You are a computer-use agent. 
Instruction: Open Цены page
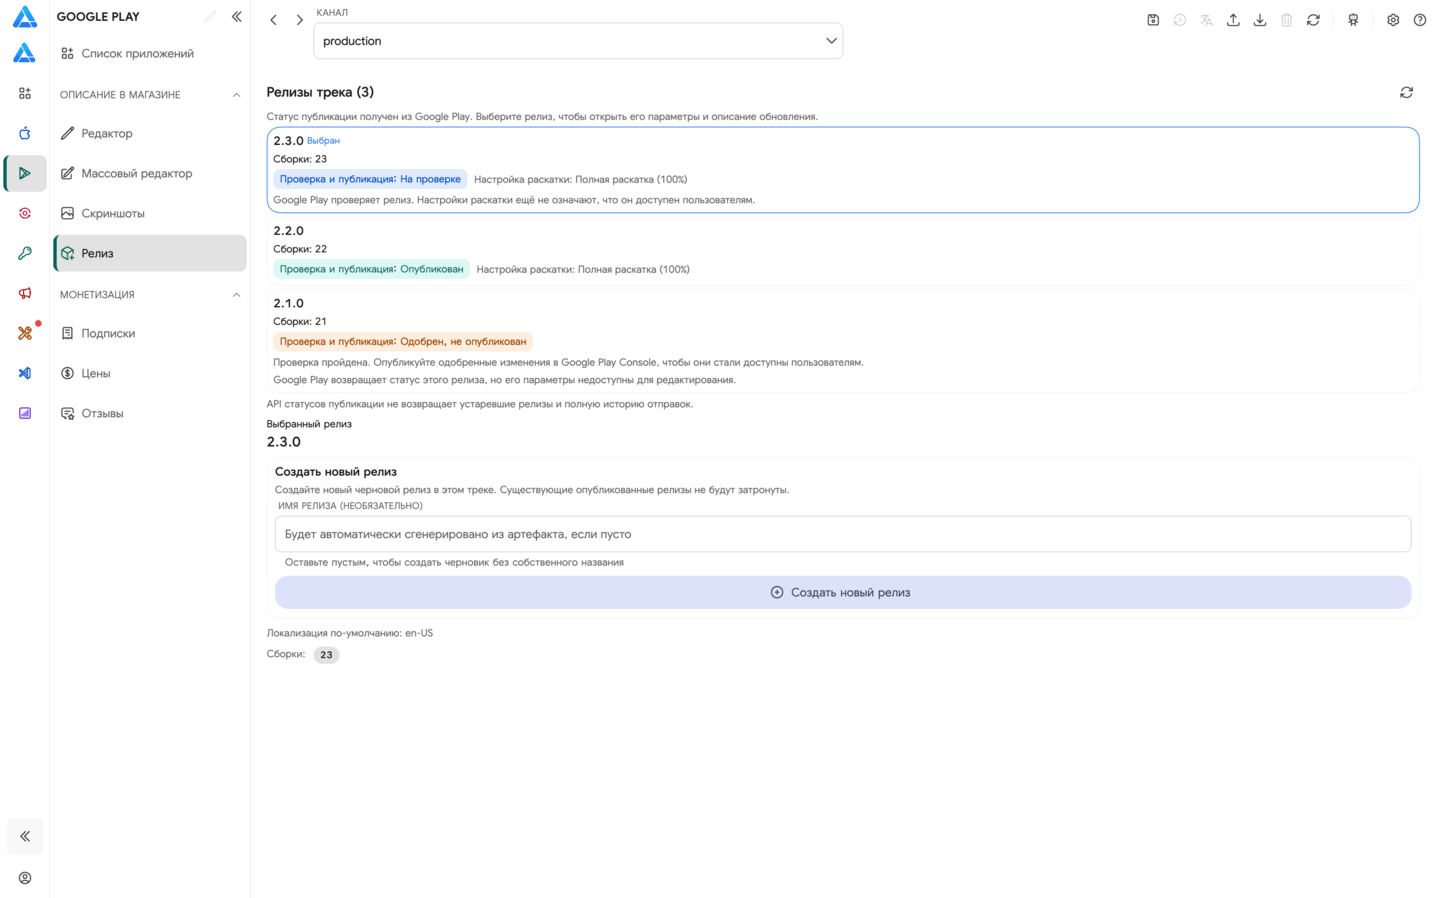[x=150, y=373]
